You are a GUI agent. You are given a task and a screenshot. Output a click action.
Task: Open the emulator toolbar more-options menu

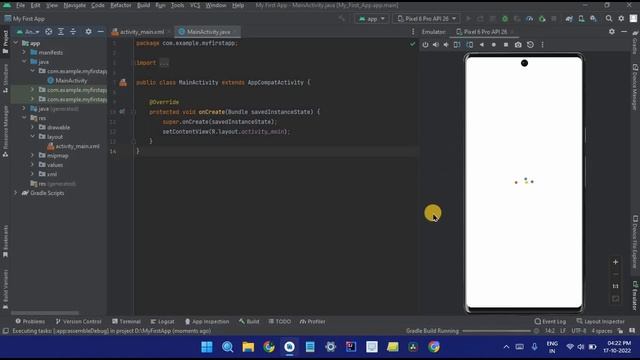542,45
